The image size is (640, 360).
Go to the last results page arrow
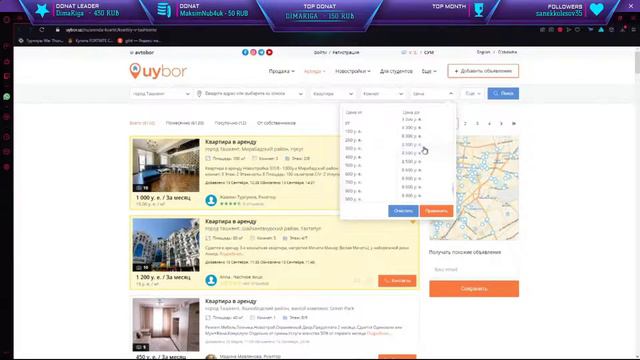tap(514, 123)
